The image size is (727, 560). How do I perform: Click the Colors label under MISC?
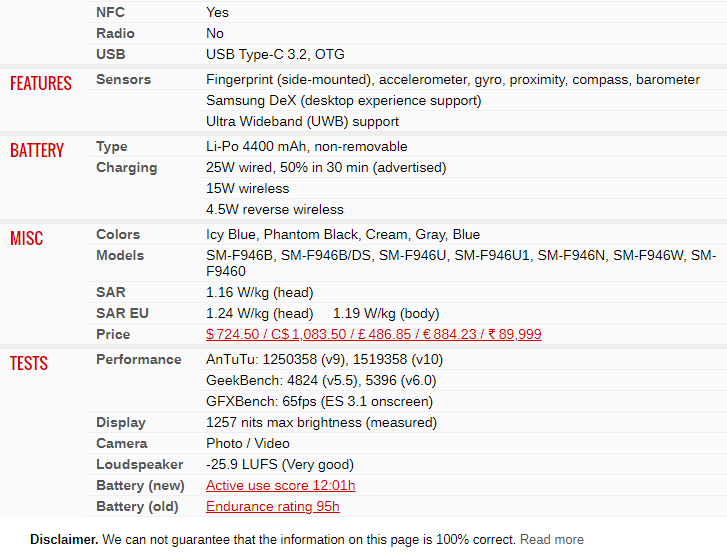pos(118,235)
